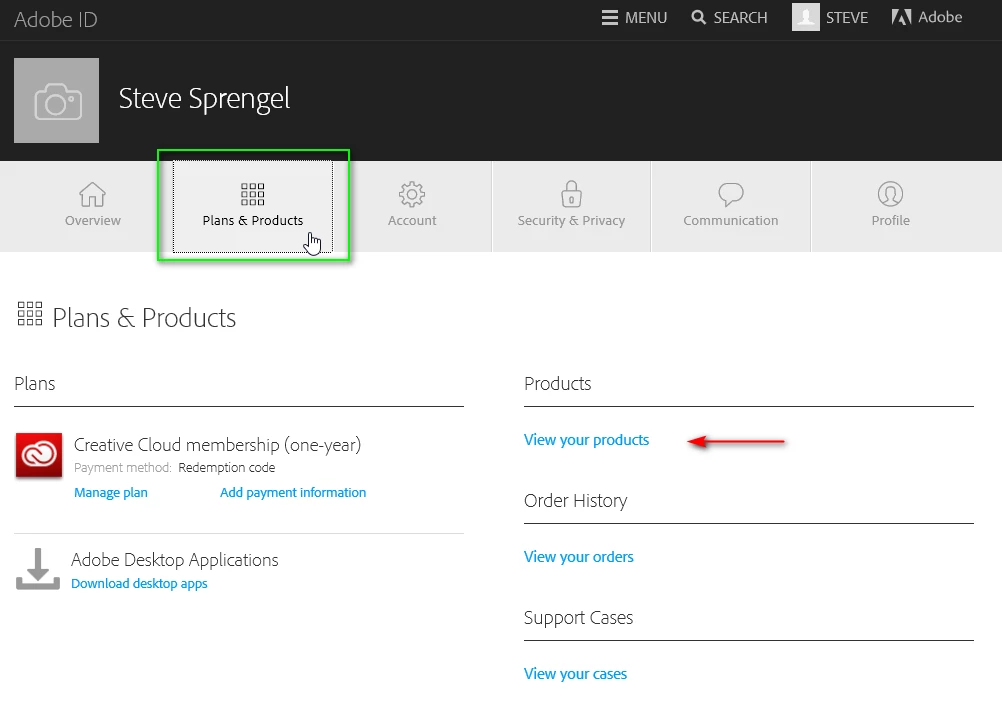
Task: Click the Download desktop apps link
Action: (139, 584)
